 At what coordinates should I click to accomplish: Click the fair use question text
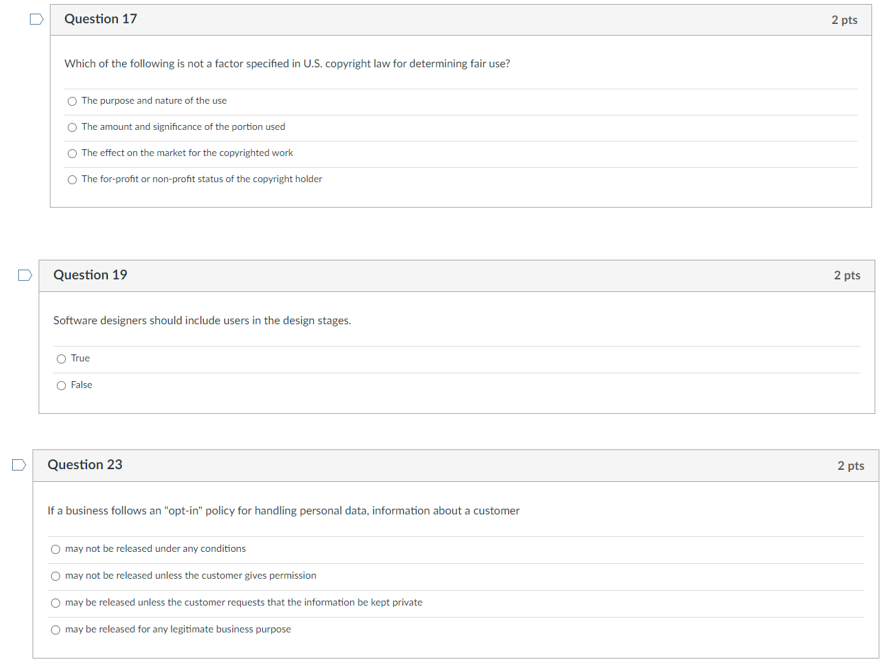point(287,63)
